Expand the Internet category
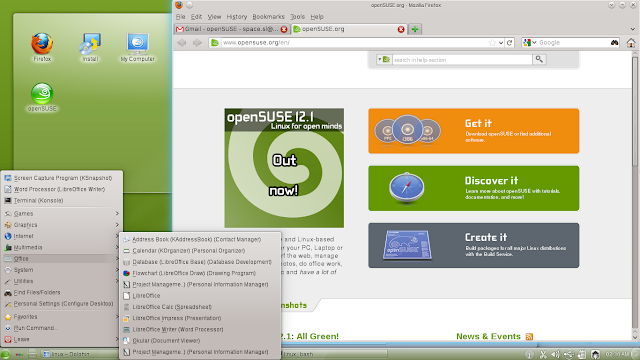The width and height of the screenshot is (640, 360). pos(62,236)
